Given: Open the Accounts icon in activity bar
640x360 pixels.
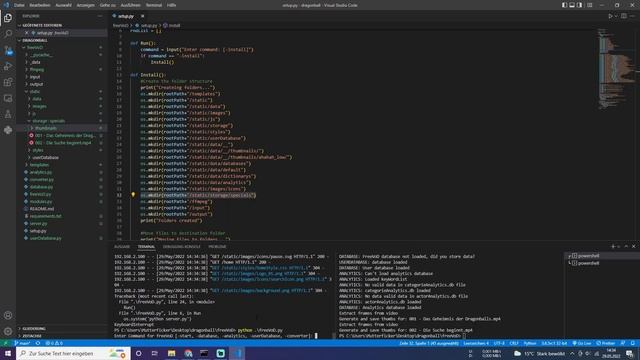Looking at the screenshot, I should [8, 316].
